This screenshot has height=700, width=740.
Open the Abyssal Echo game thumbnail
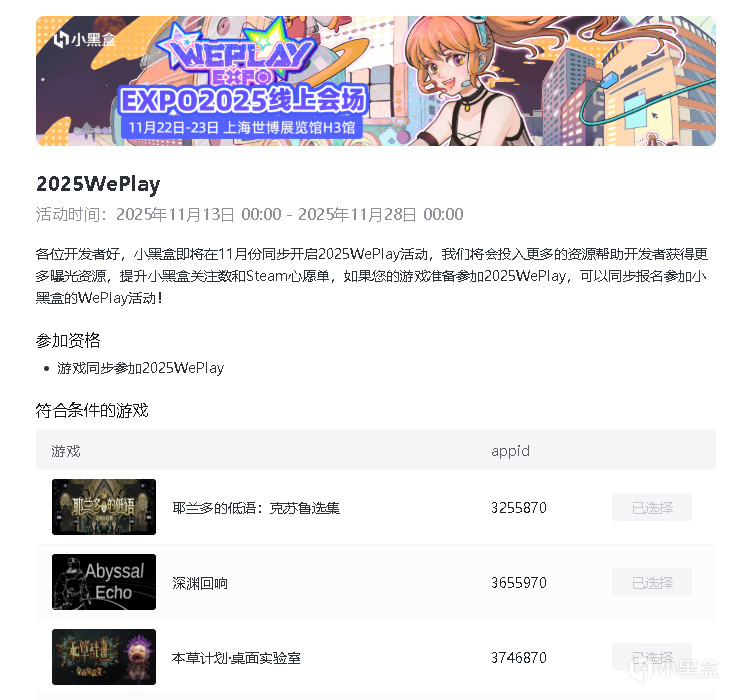104,582
